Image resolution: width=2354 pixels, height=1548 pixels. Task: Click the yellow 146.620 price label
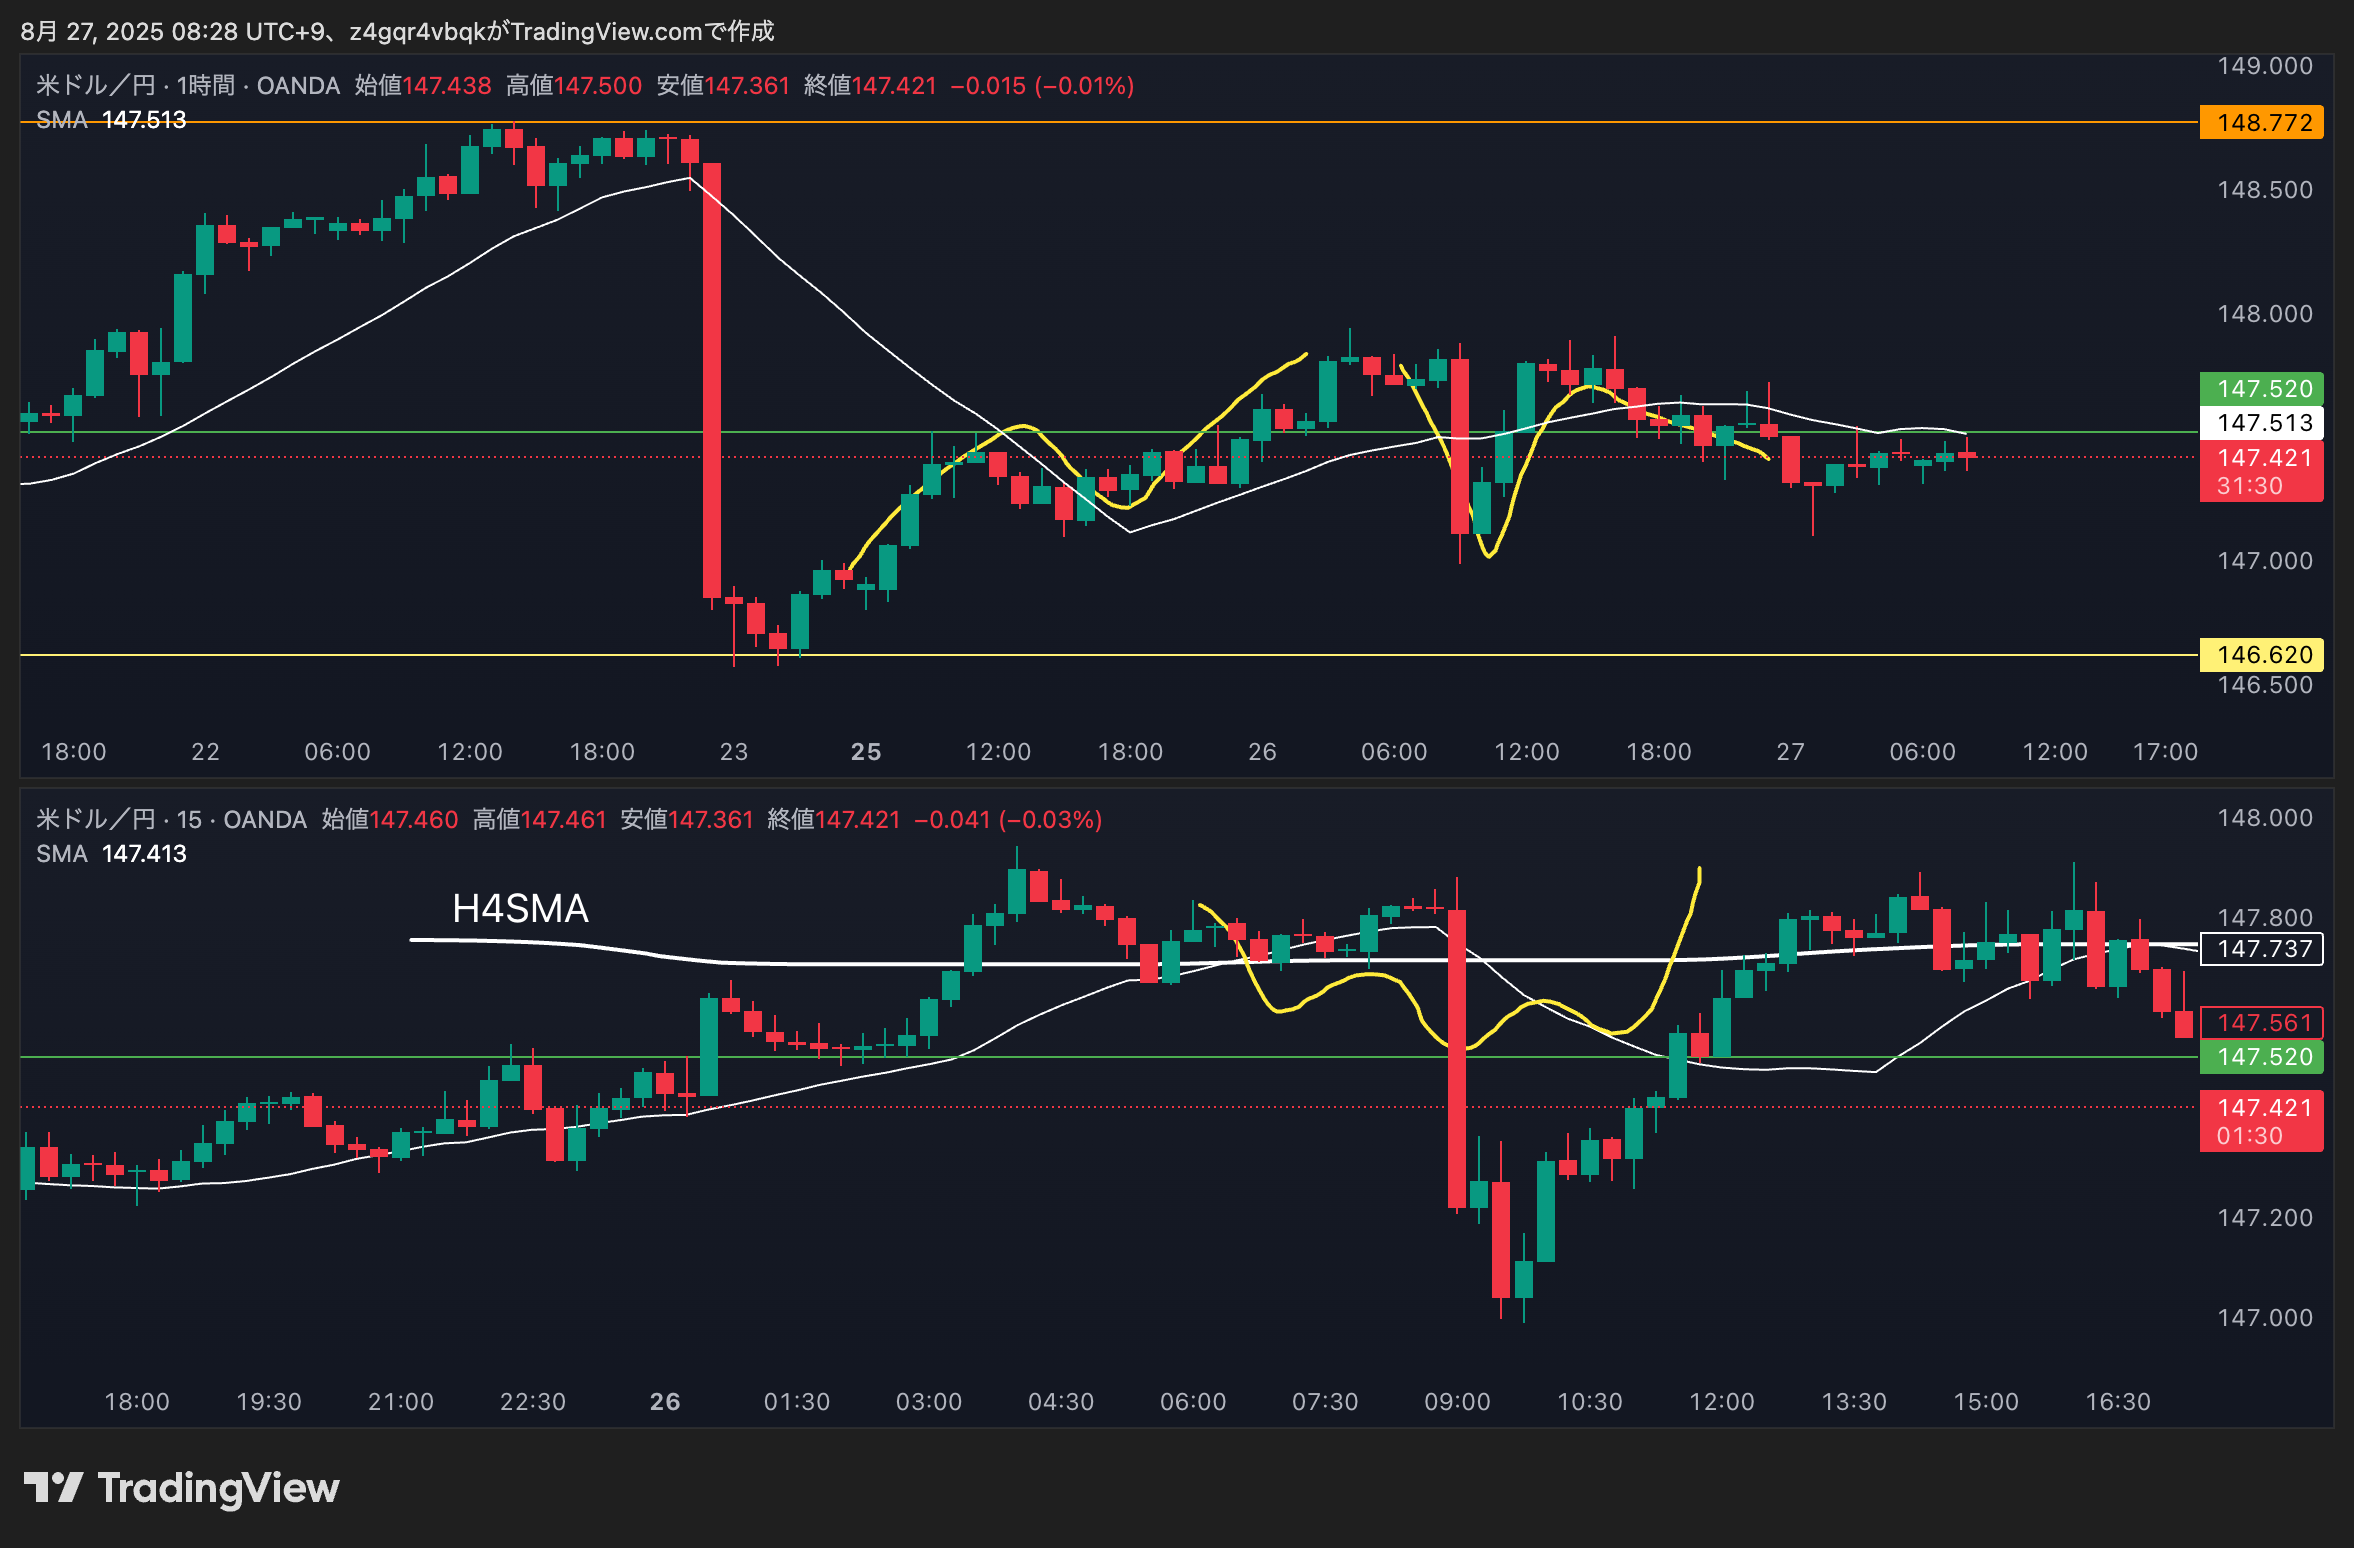click(x=2261, y=655)
